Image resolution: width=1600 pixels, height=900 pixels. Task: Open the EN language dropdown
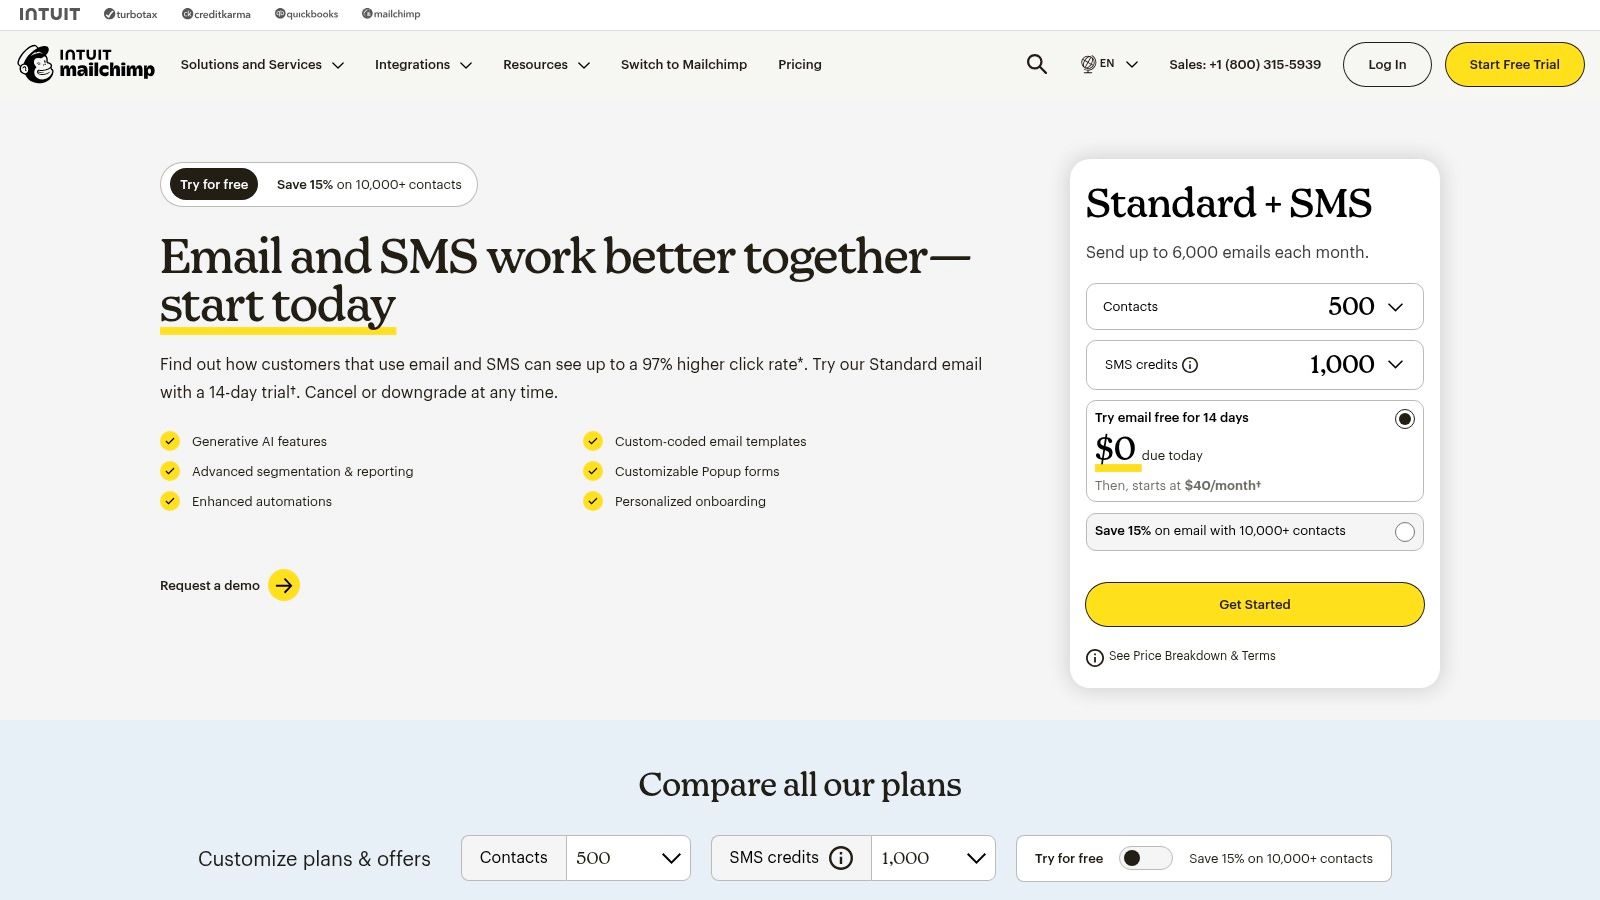(x=1110, y=64)
